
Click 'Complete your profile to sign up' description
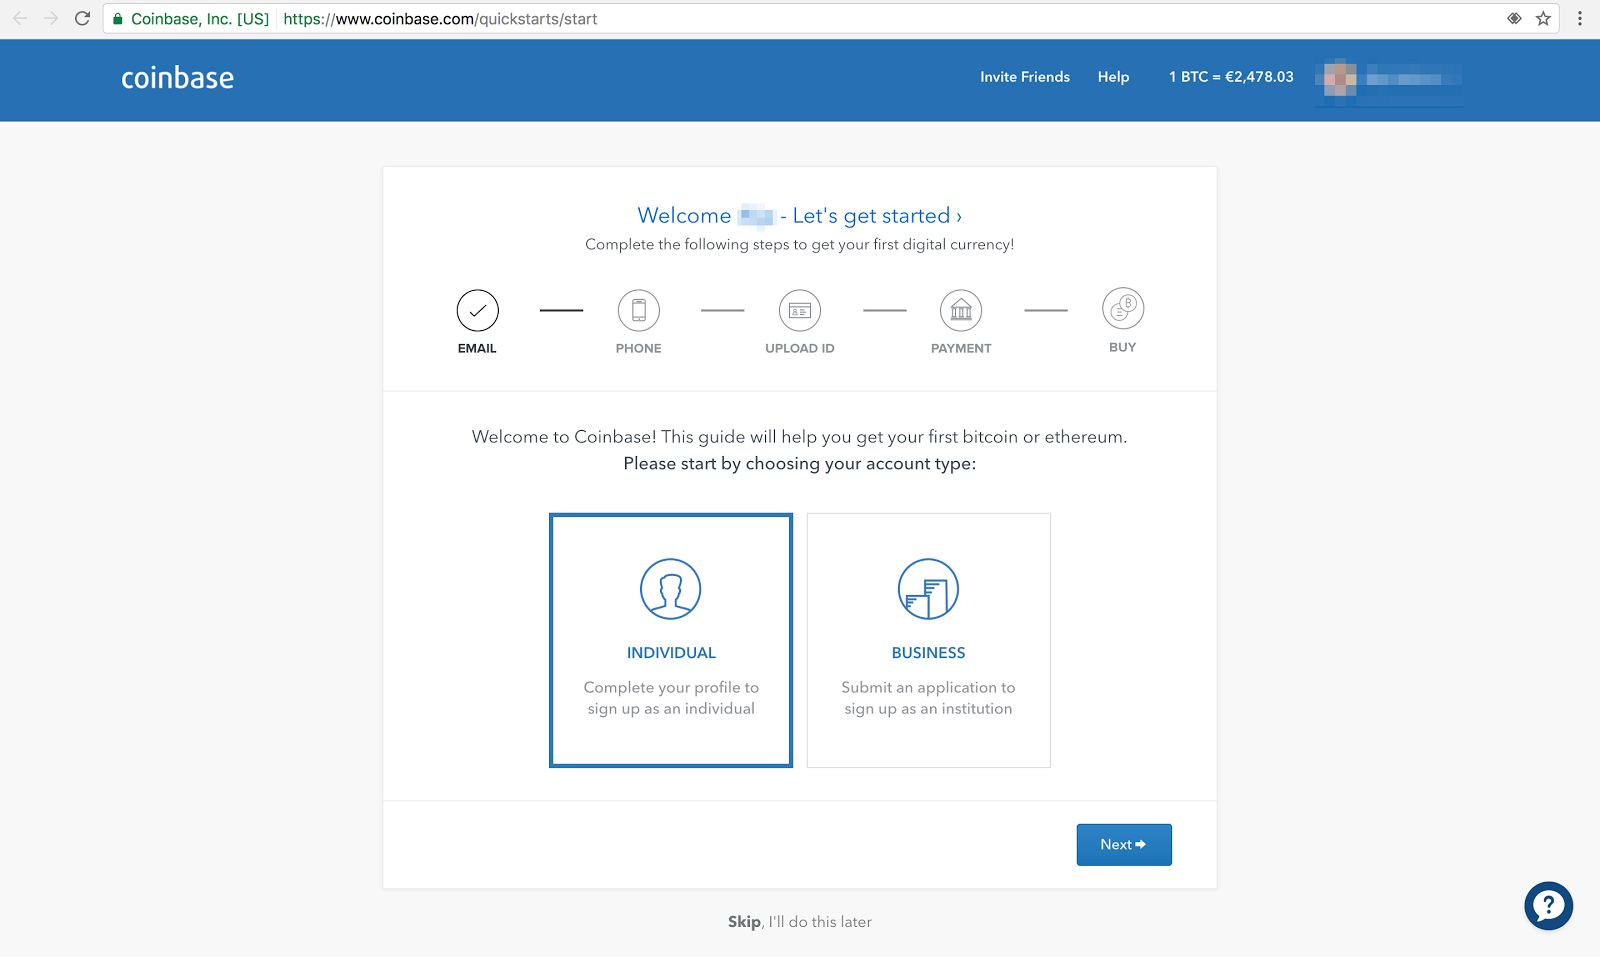click(671, 698)
